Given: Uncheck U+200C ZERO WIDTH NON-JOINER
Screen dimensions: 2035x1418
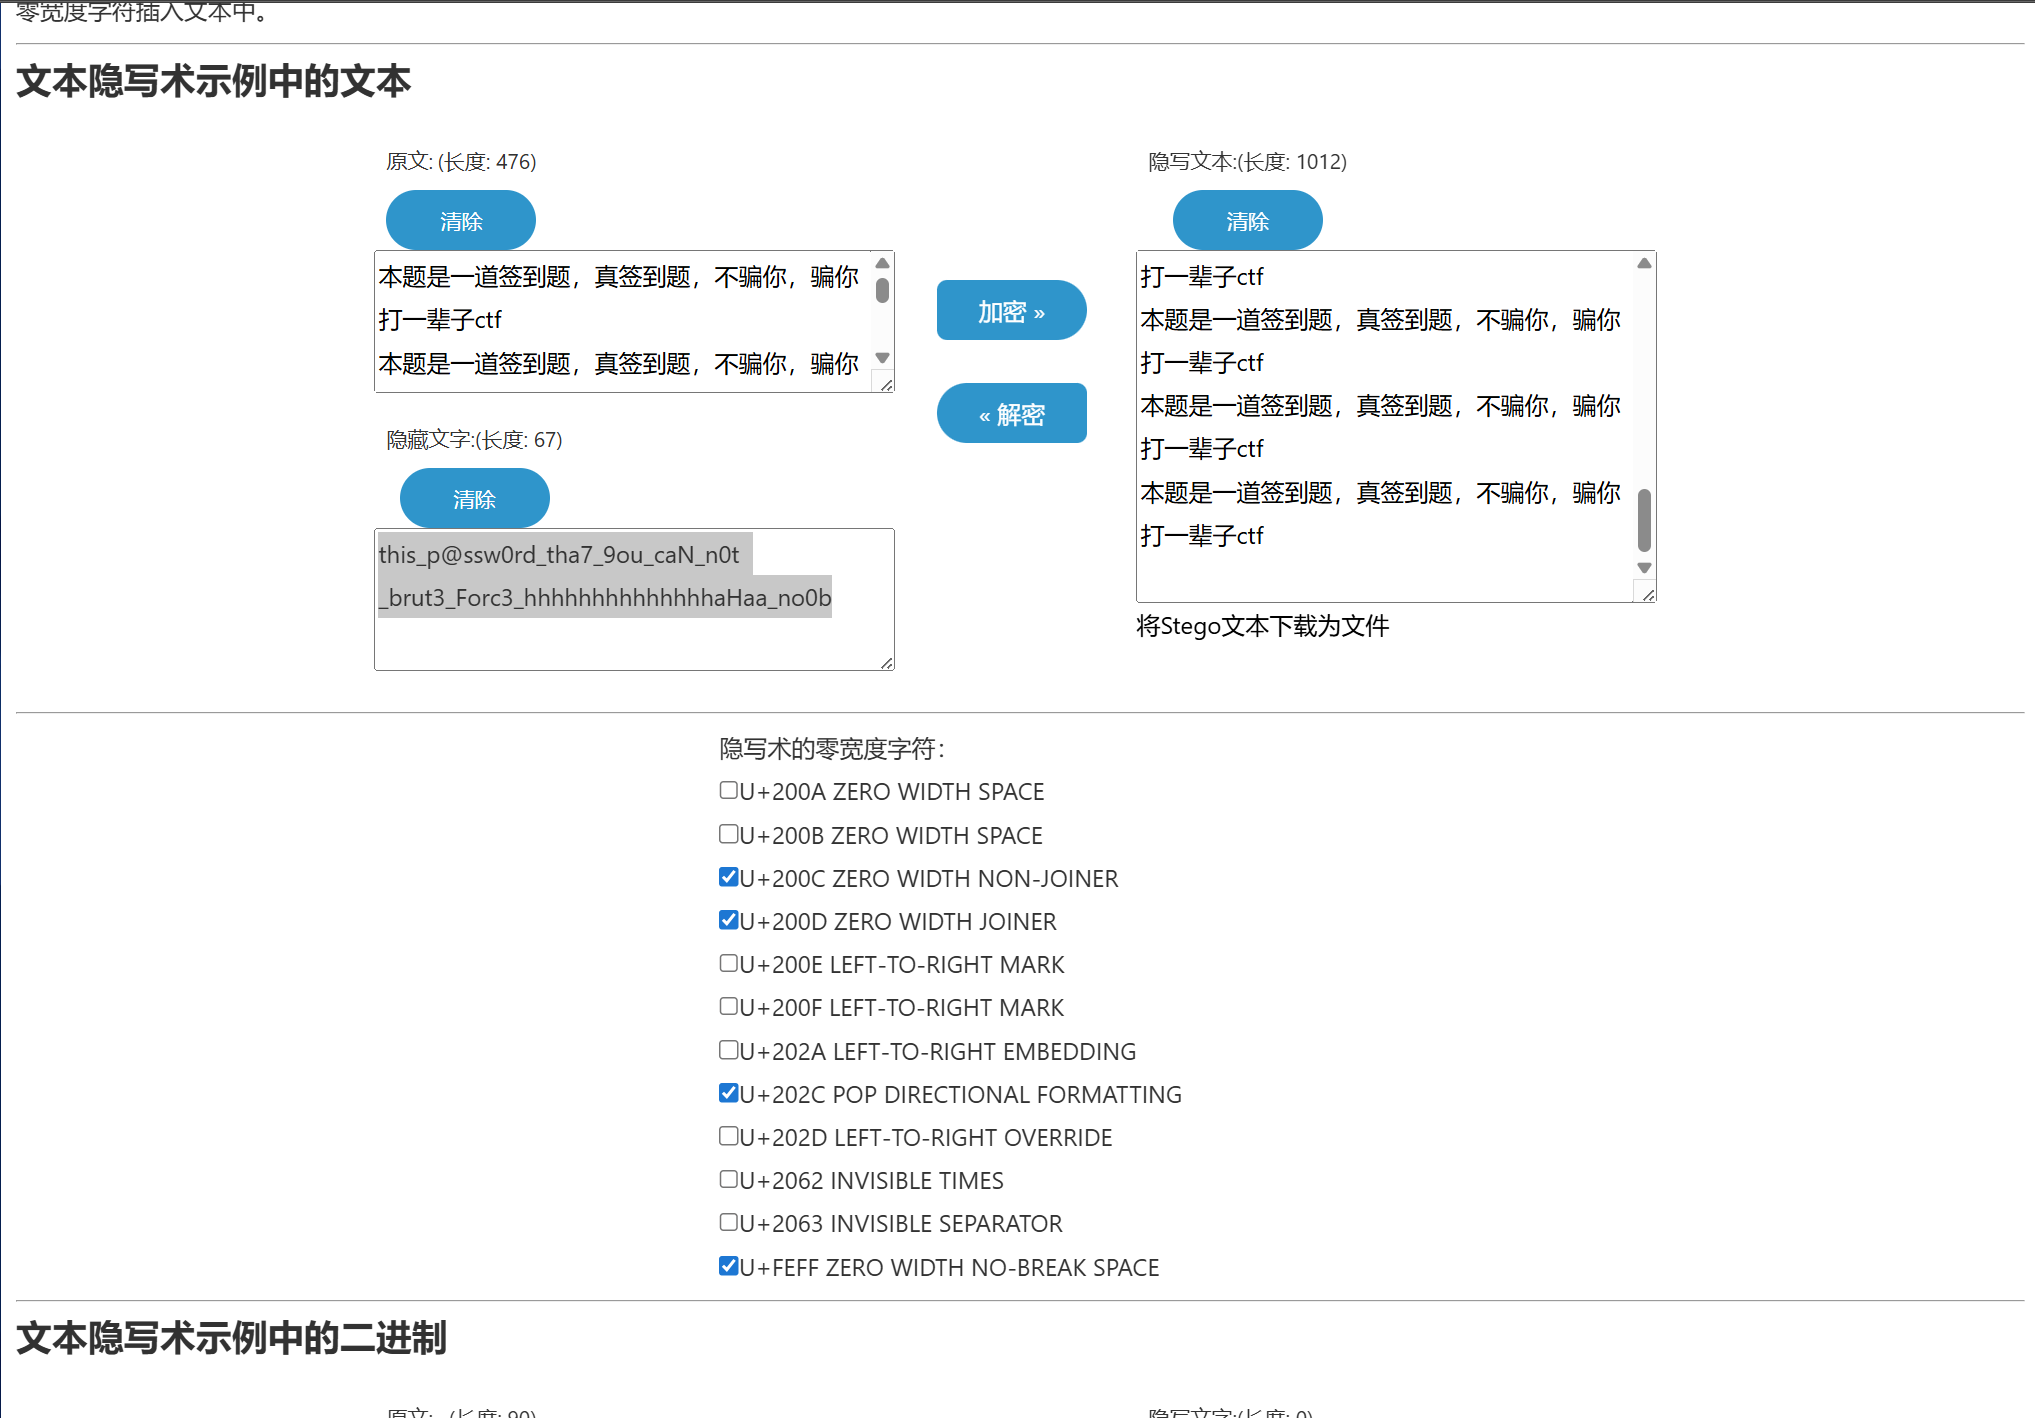Looking at the screenshot, I should point(729,877).
